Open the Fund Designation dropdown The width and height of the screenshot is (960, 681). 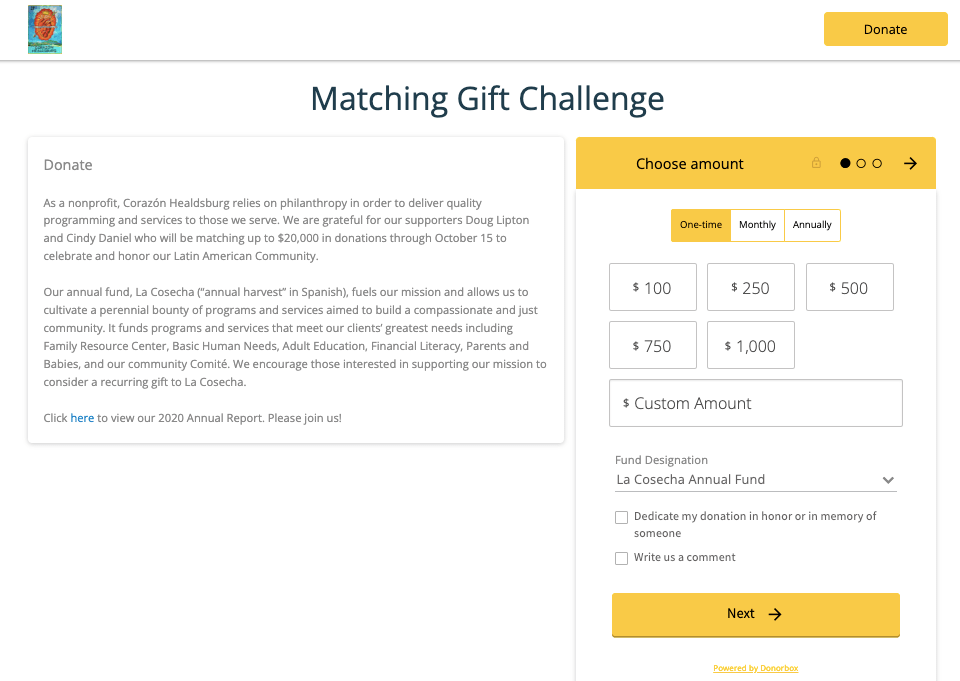tap(755, 479)
